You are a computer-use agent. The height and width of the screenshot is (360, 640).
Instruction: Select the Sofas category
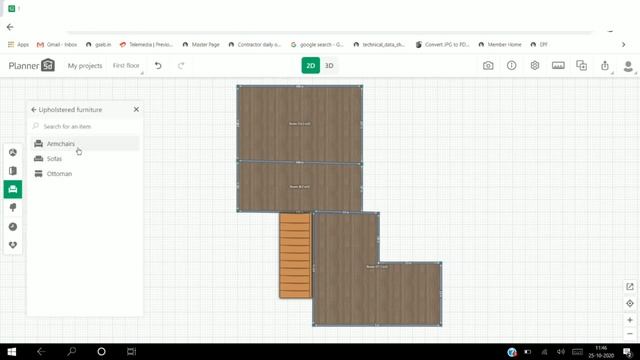point(85,159)
